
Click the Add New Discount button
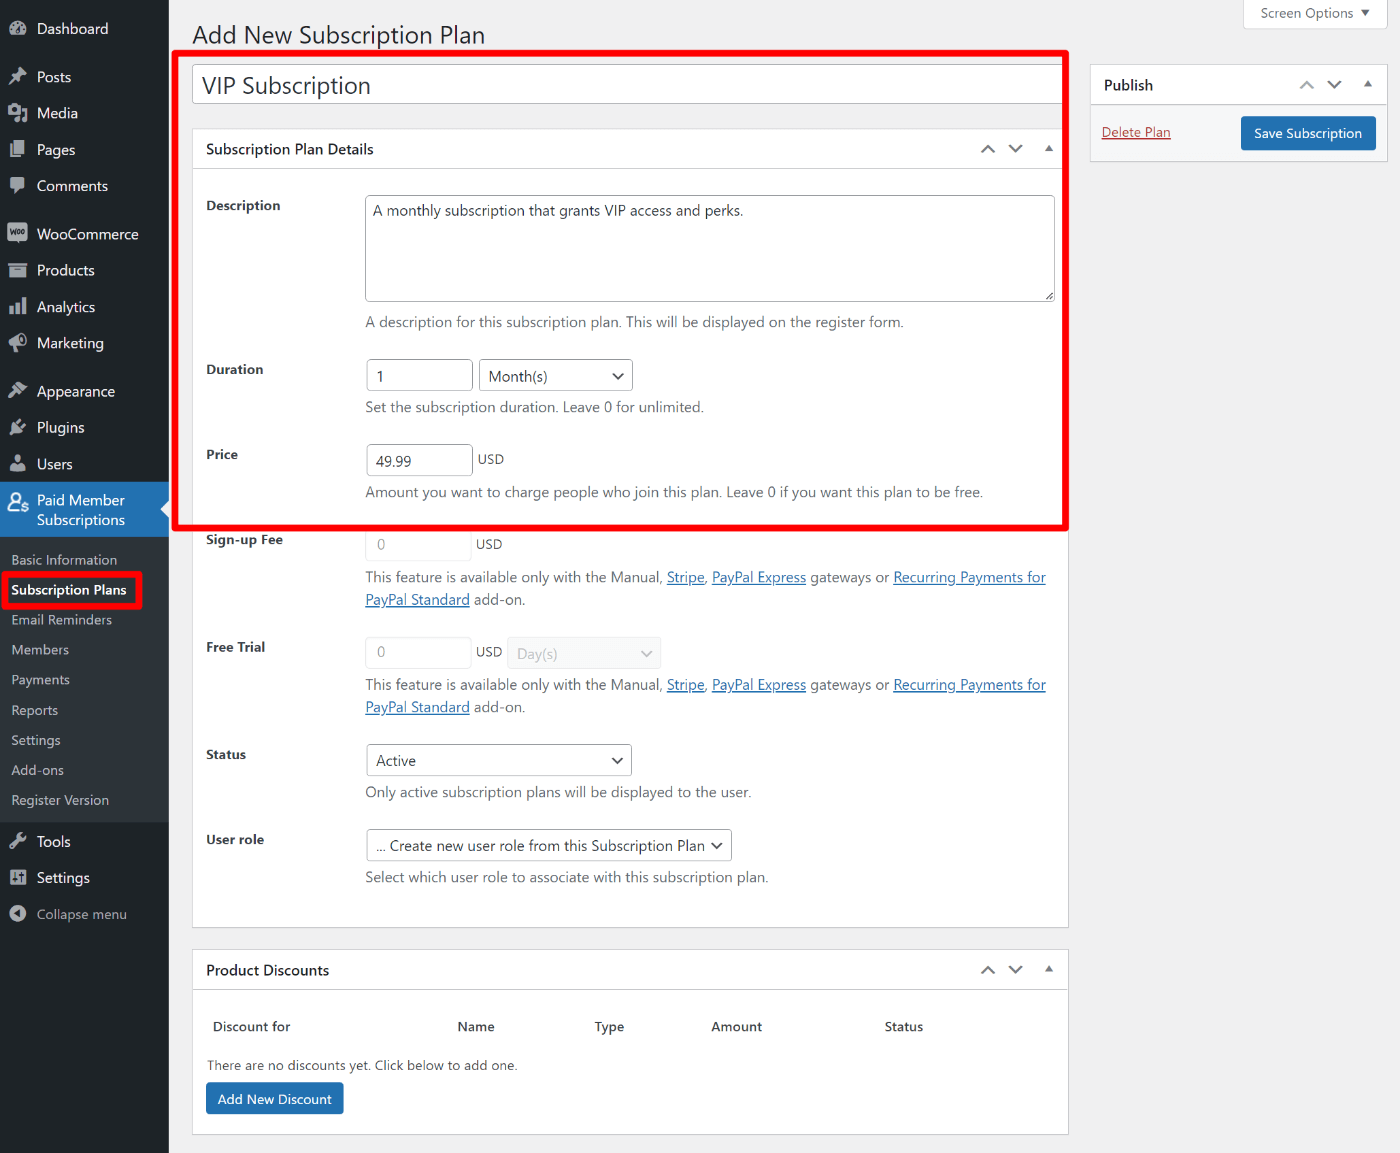point(275,1099)
